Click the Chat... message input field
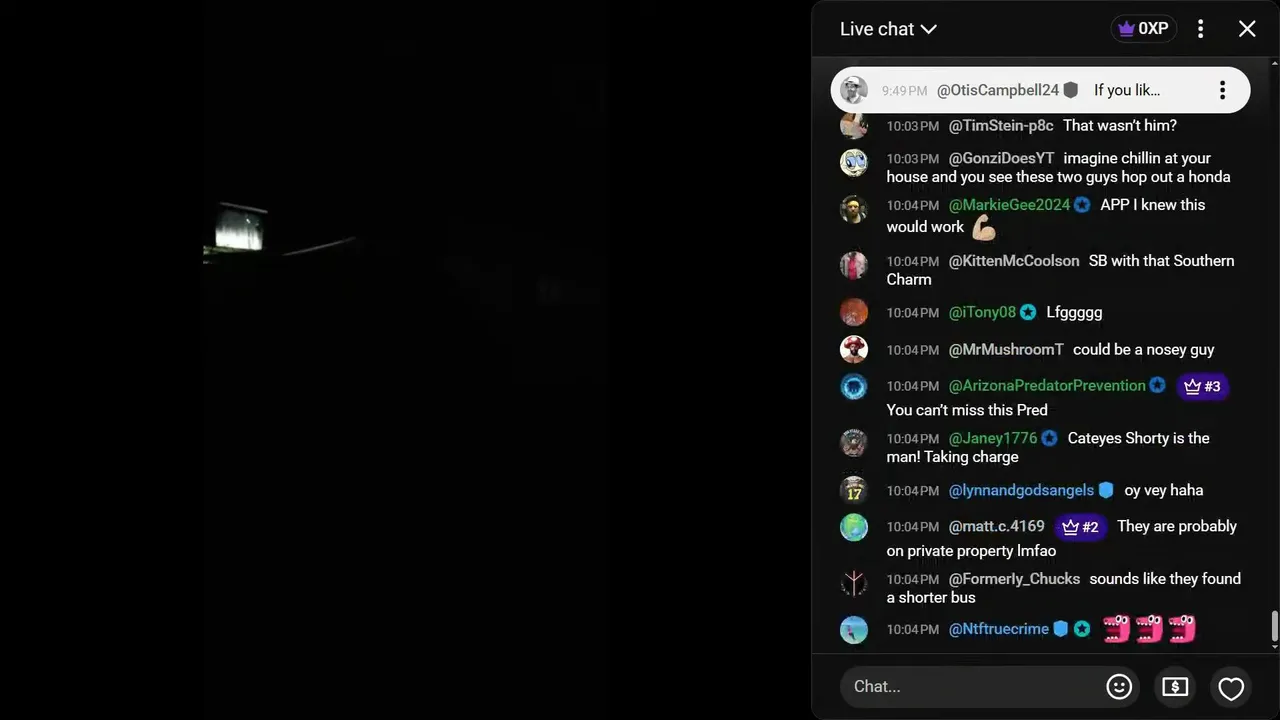This screenshot has width=1280, height=720. pos(973,687)
